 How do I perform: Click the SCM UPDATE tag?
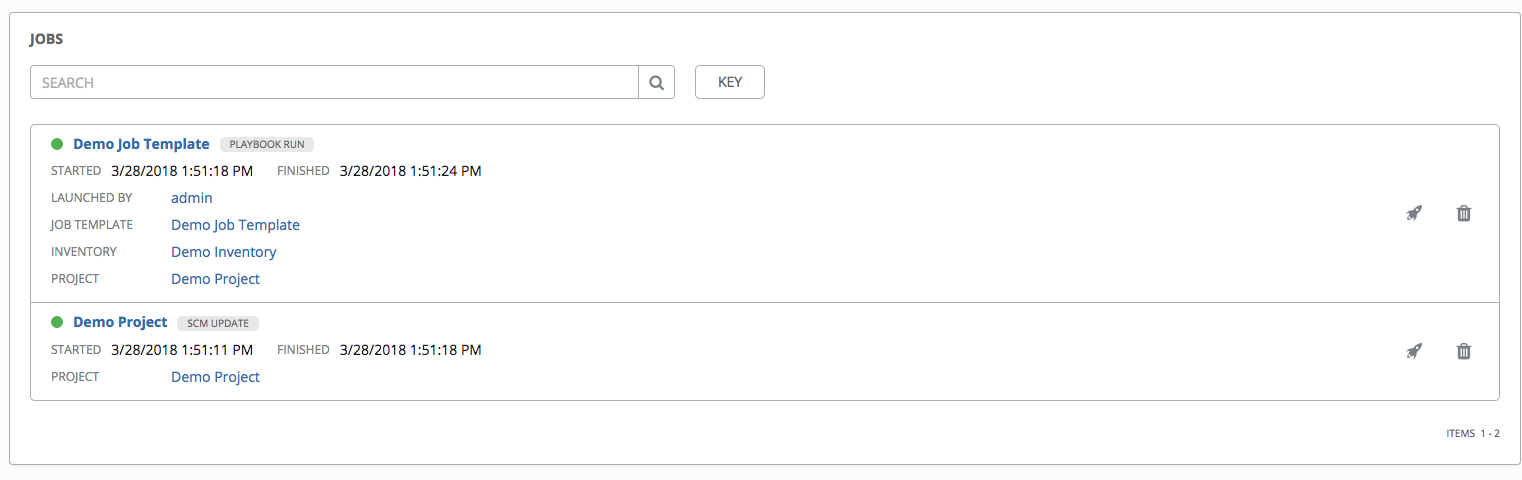[218, 323]
